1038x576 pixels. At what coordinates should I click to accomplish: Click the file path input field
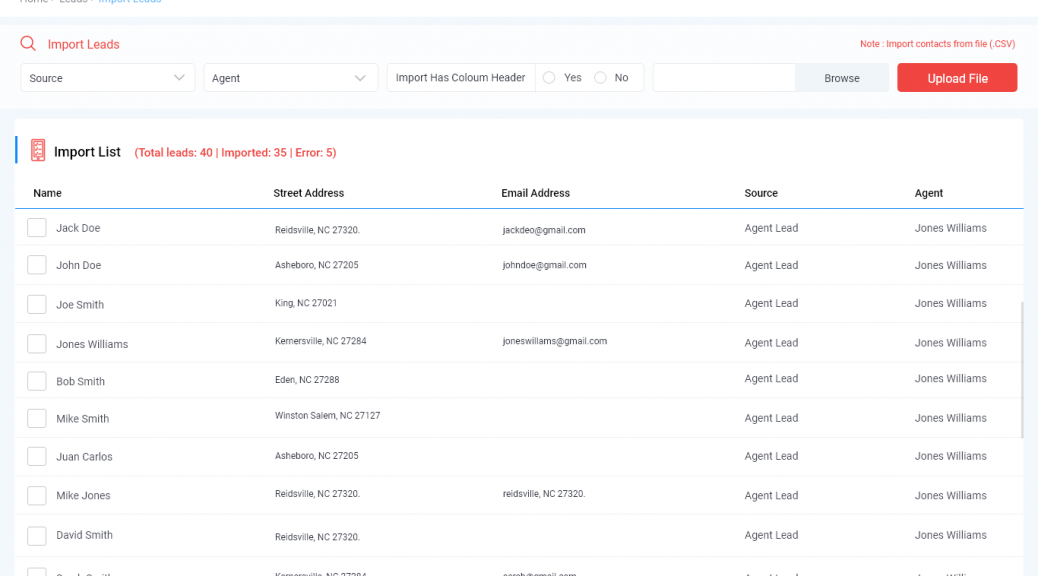tap(724, 77)
